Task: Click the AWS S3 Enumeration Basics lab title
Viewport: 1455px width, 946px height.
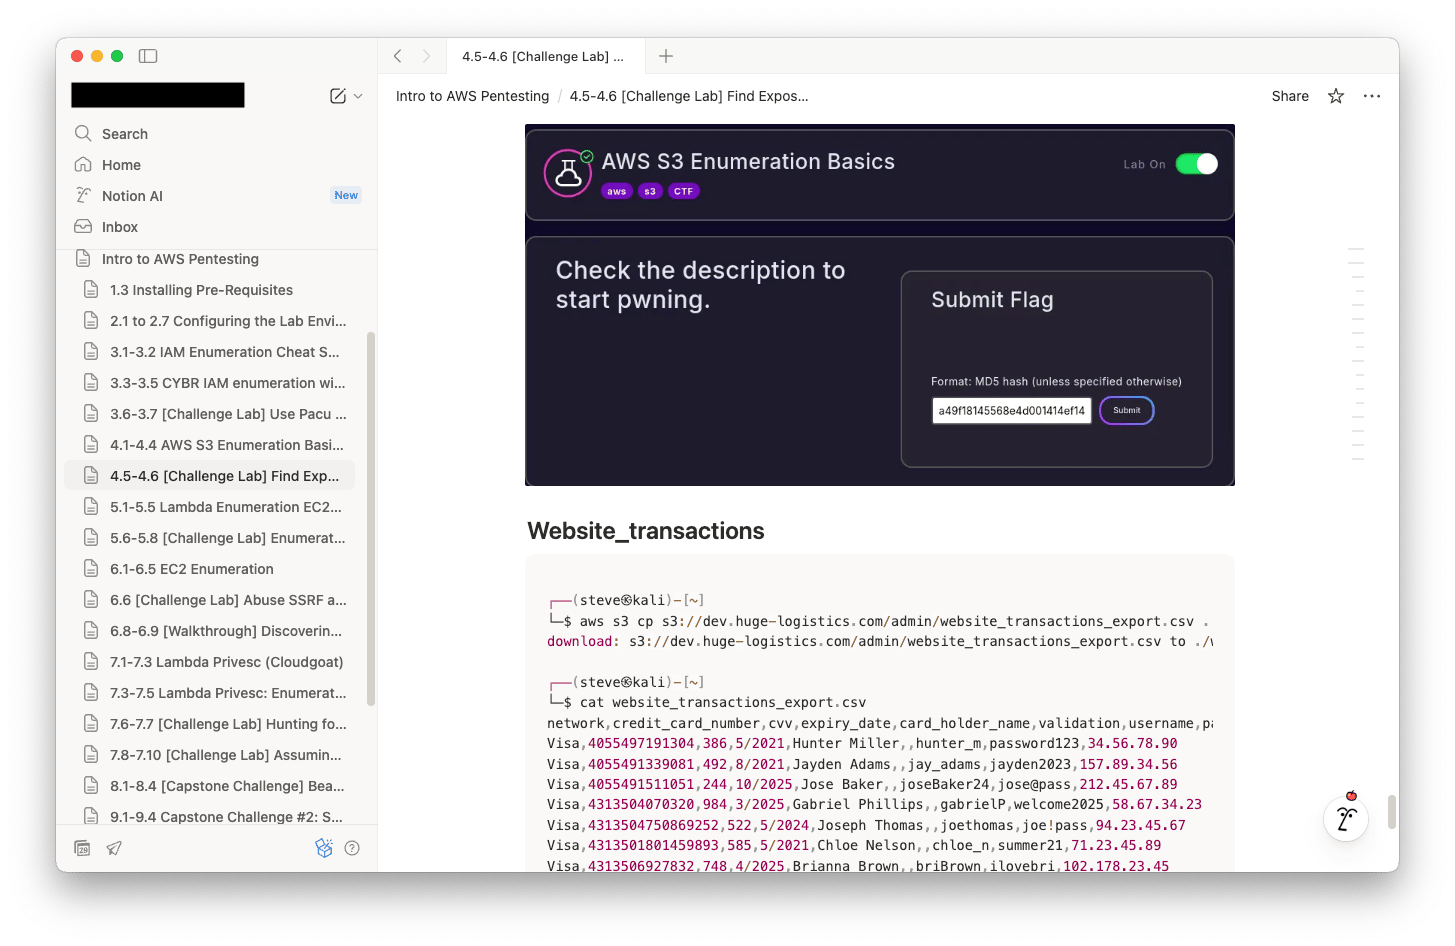Action: click(x=748, y=162)
